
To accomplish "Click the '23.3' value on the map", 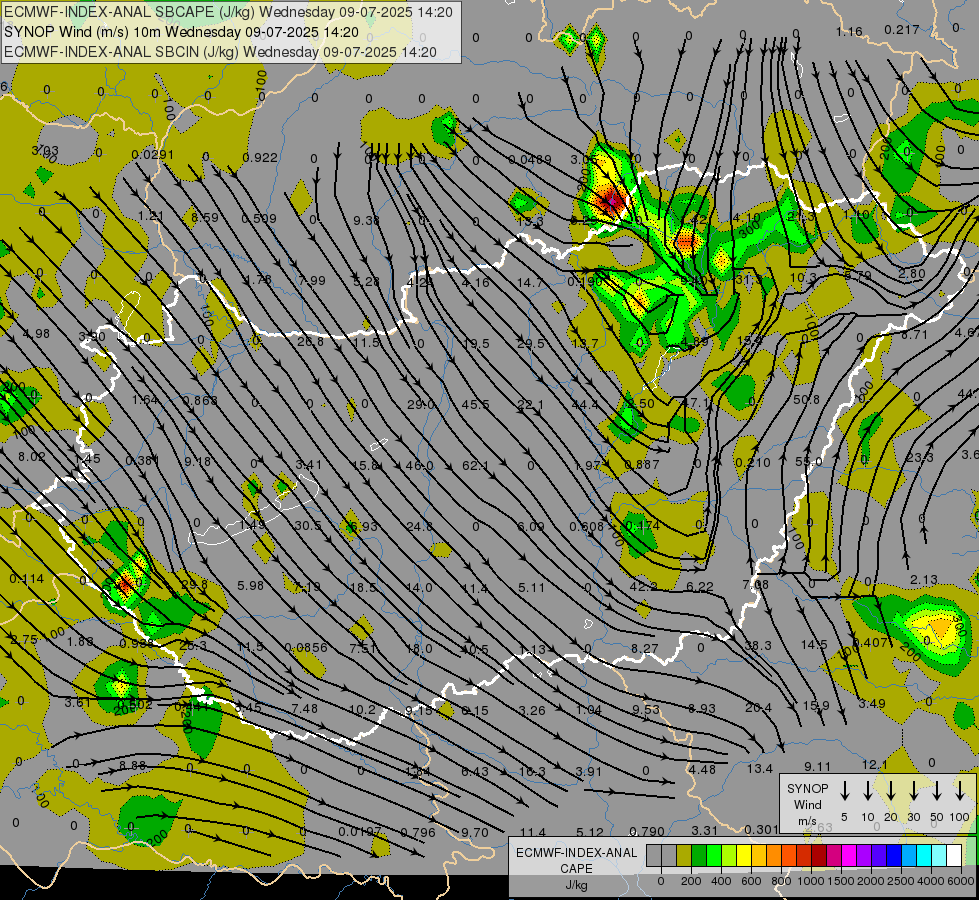I will pyautogui.click(x=920, y=458).
